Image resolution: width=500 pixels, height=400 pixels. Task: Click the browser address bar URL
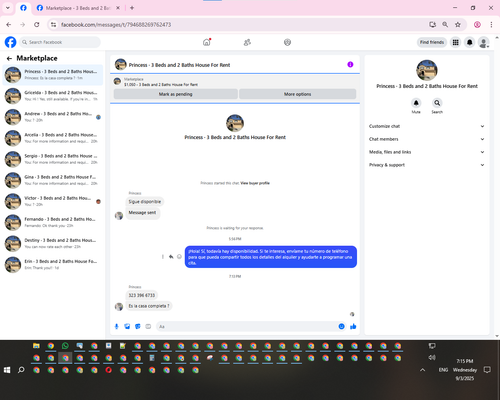click(116, 25)
